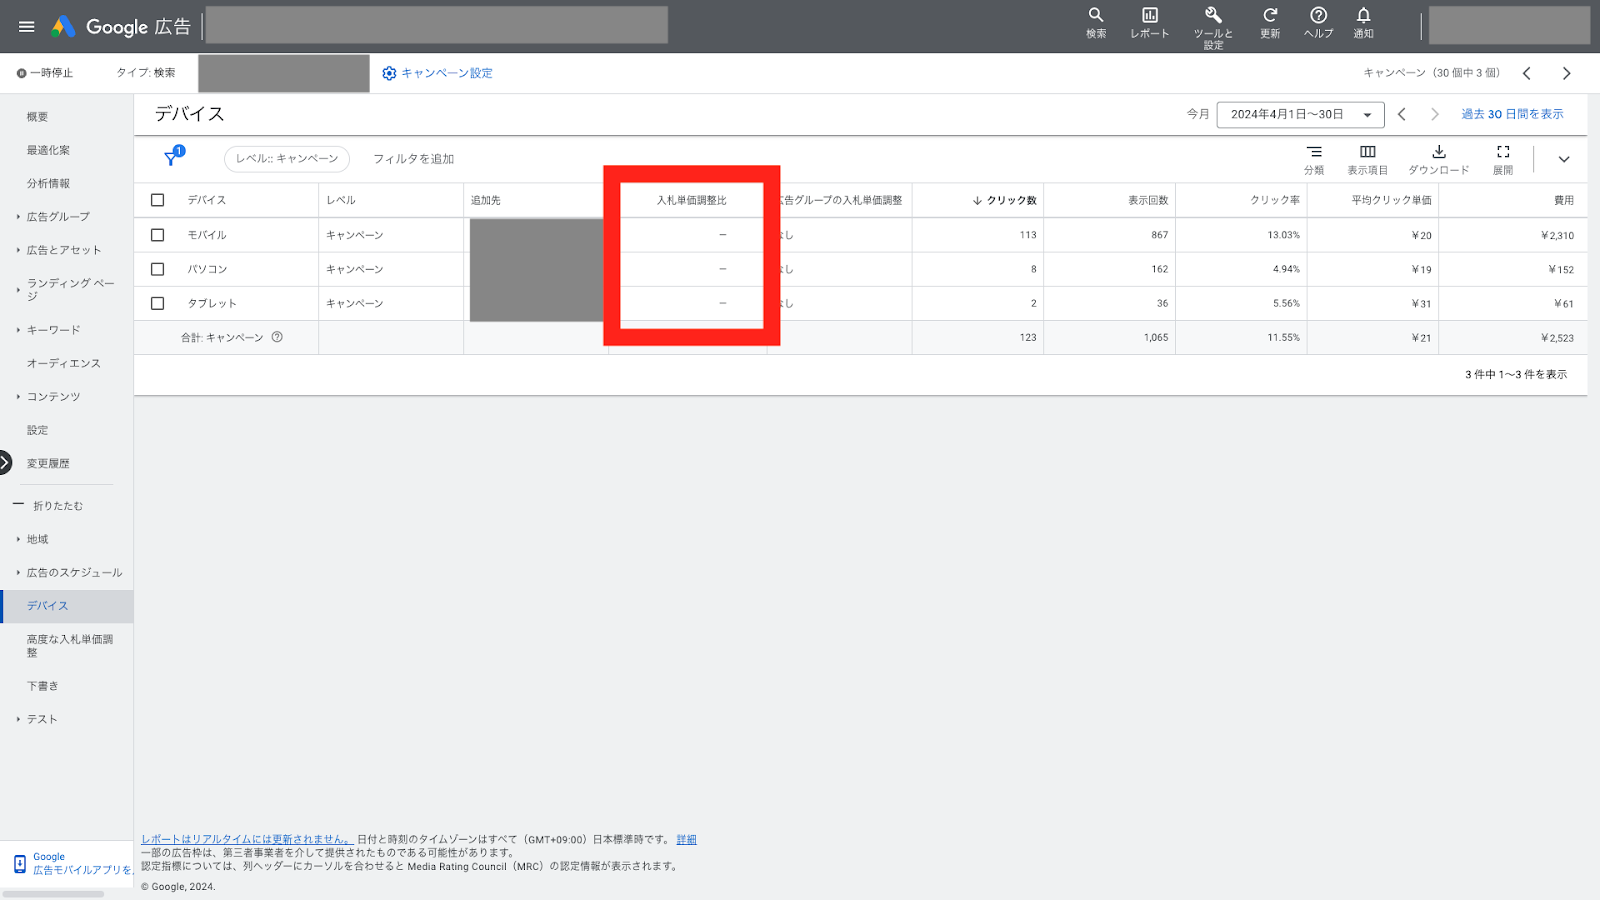This screenshot has height=900, width=1600.
Task: Click the モバイル bid adjustment cell
Action: coord(692,235)
